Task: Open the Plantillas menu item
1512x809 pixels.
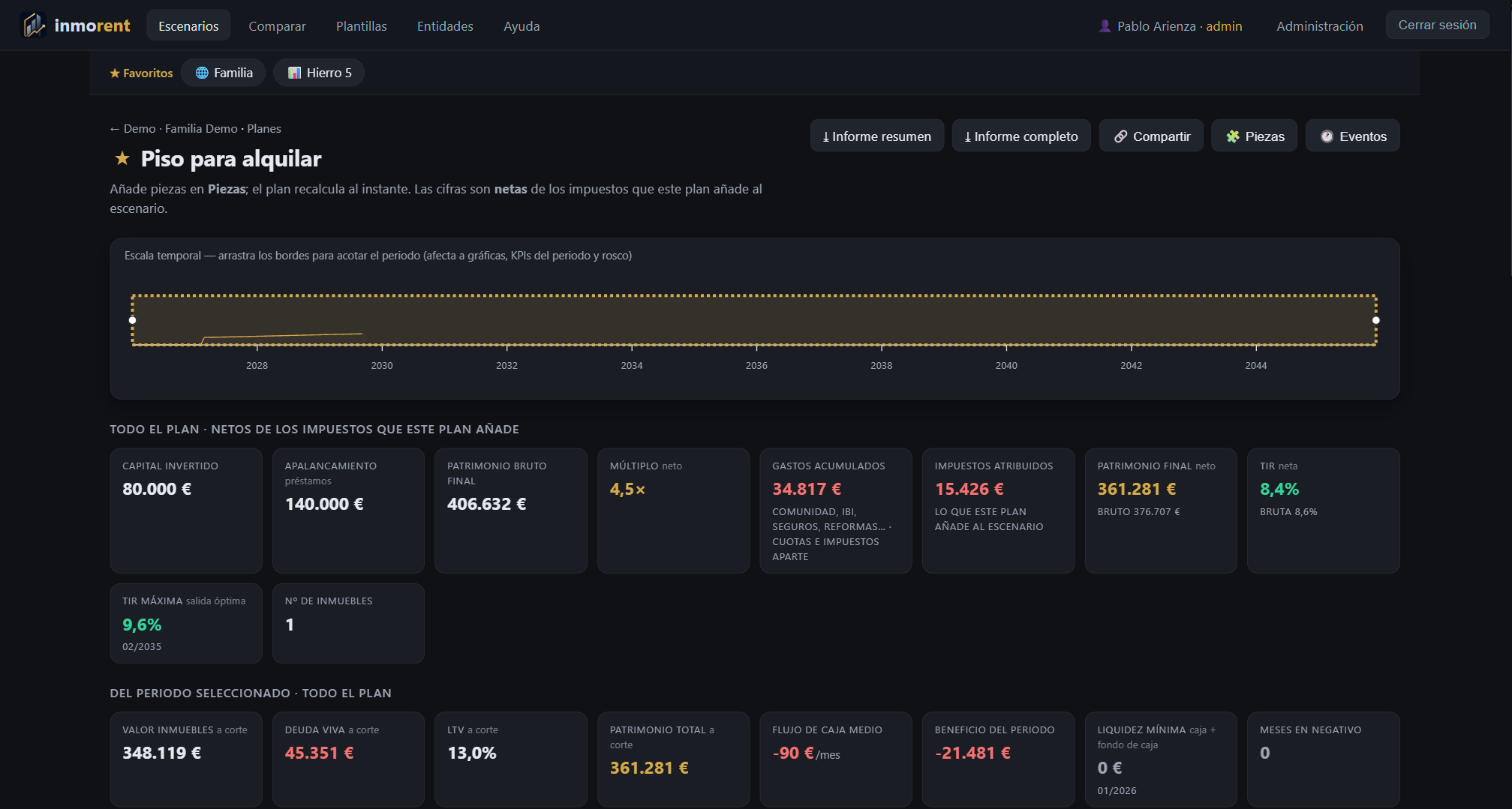Action: click(x=362, y=26)
